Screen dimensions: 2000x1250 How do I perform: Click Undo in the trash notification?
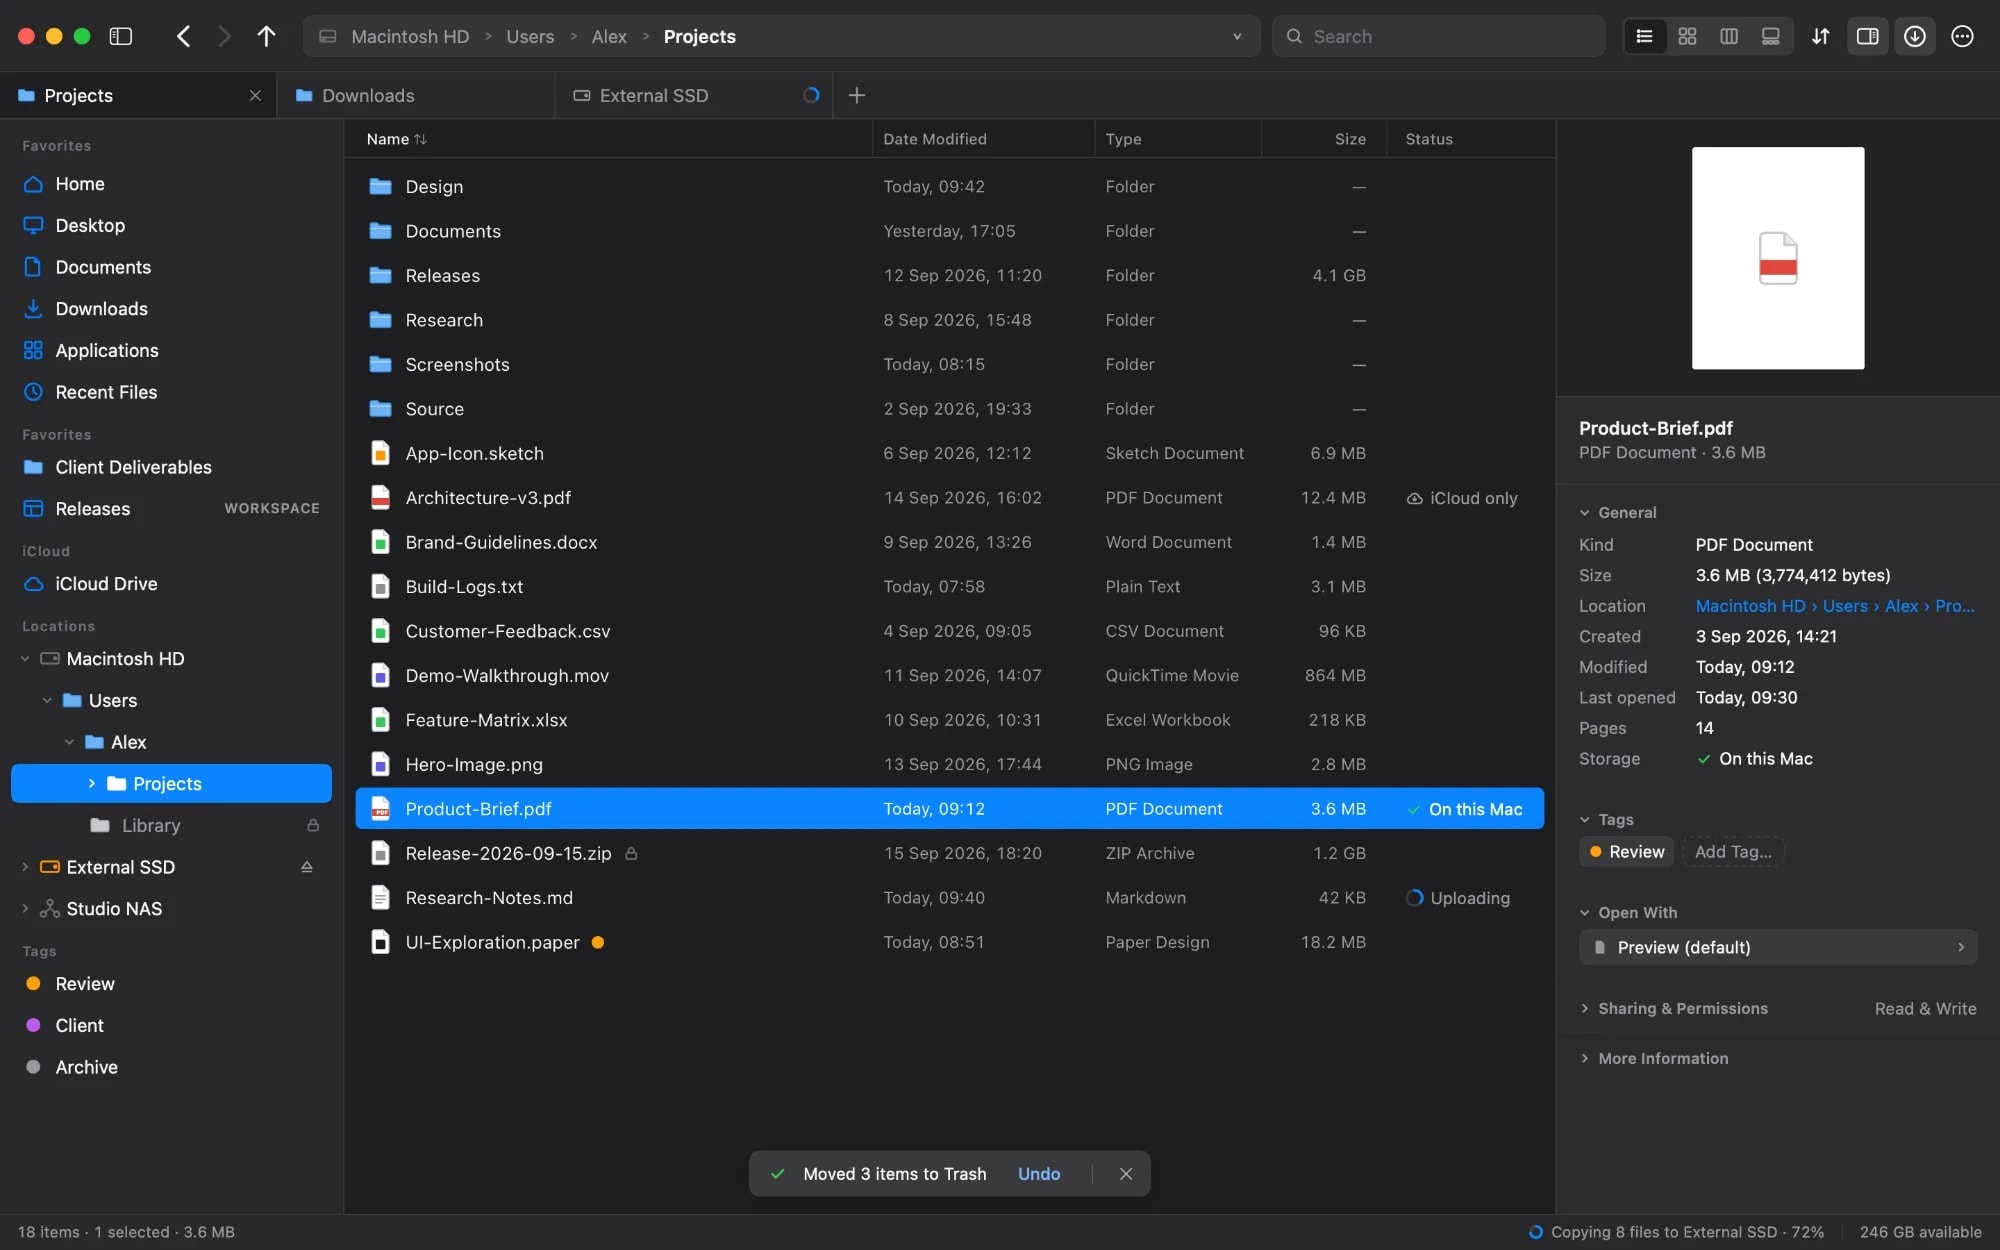[x=1038, y=1174]
